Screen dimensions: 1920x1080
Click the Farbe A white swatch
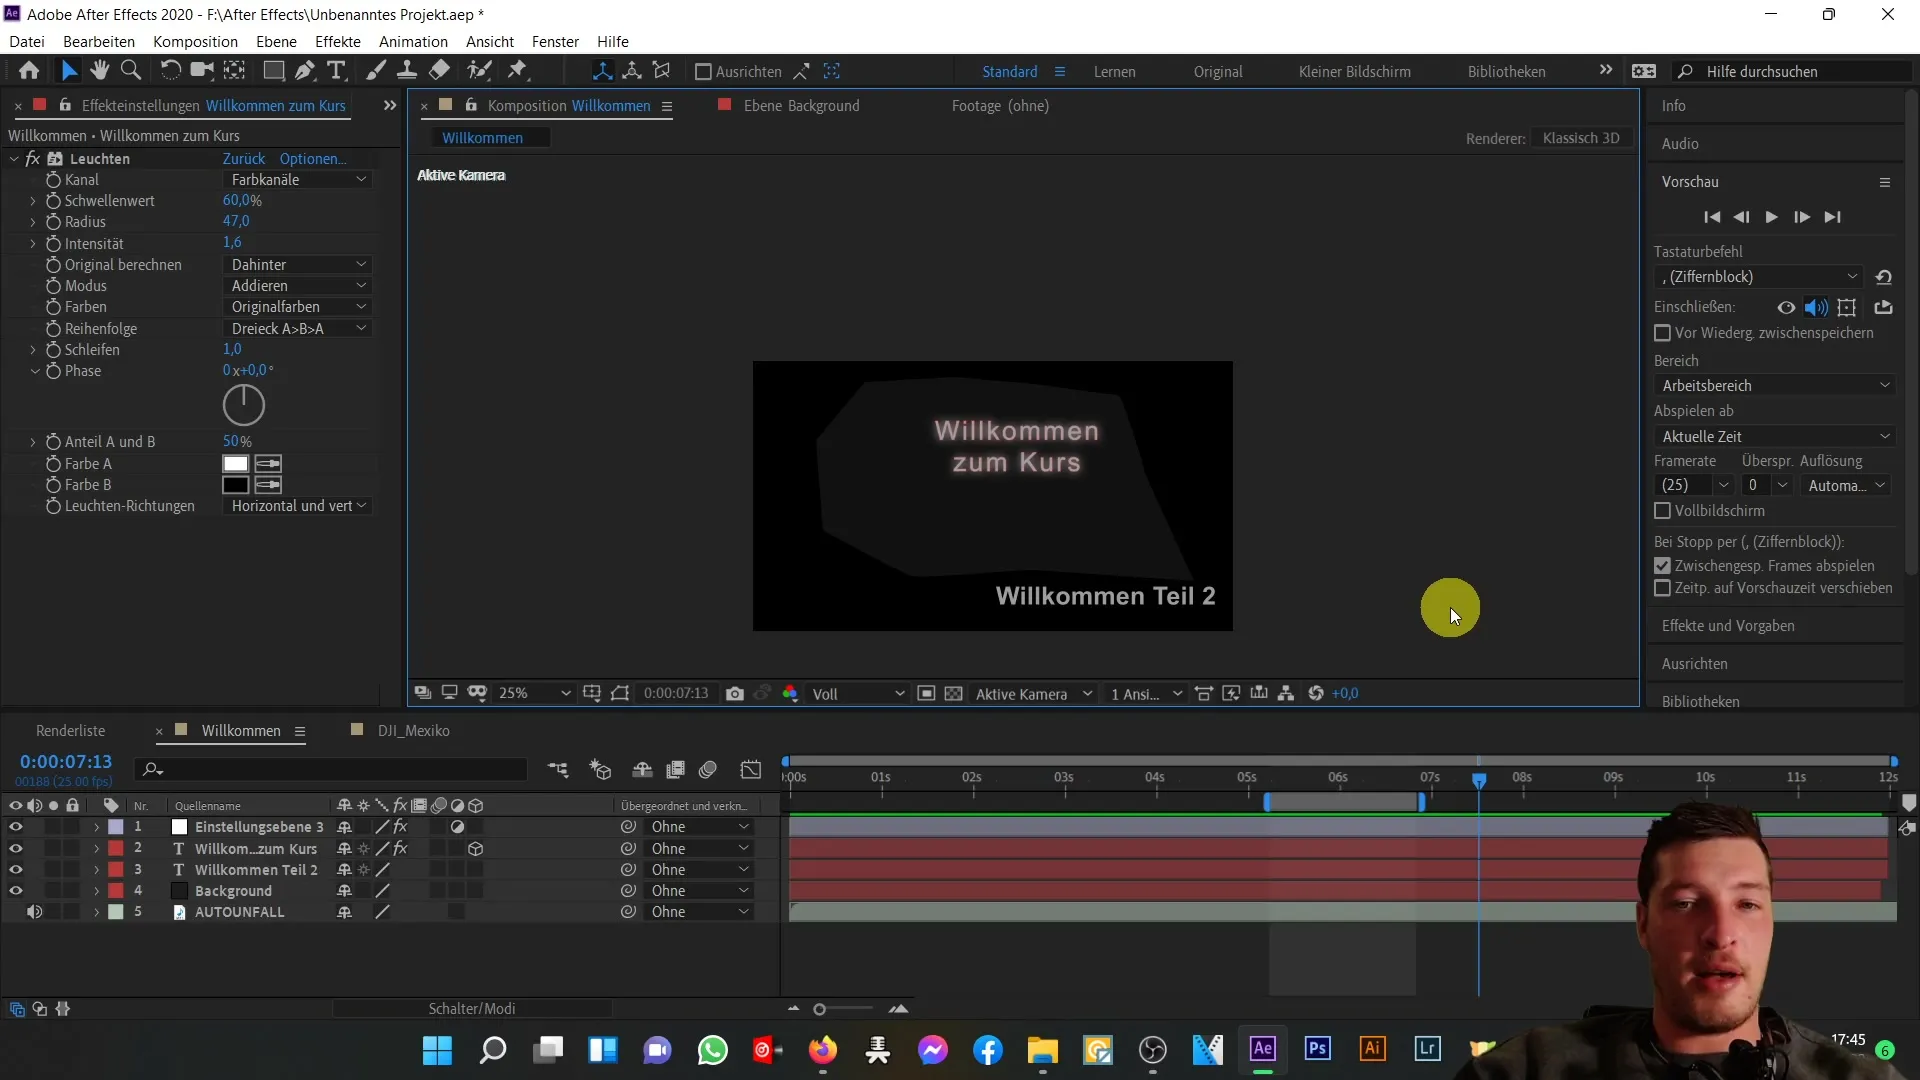[235, 464]
